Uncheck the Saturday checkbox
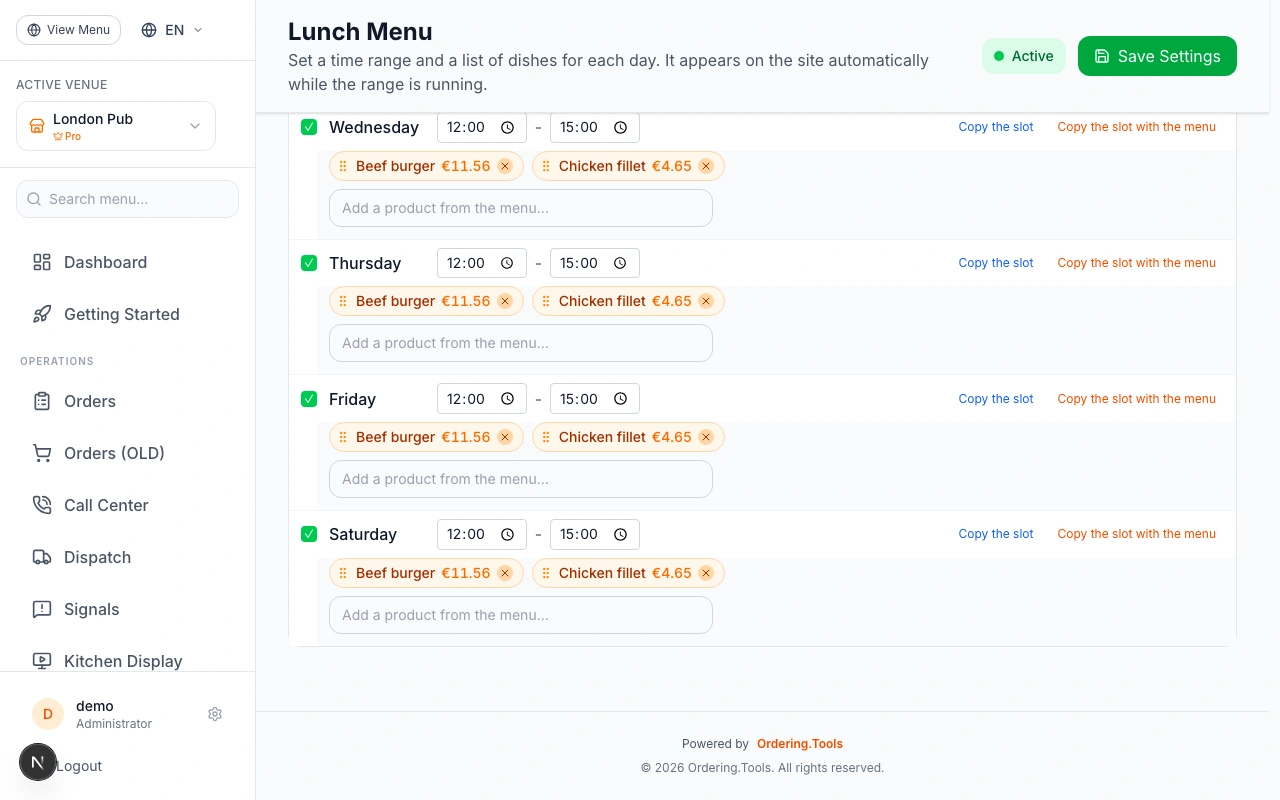1280x800 pixels. 309,534
